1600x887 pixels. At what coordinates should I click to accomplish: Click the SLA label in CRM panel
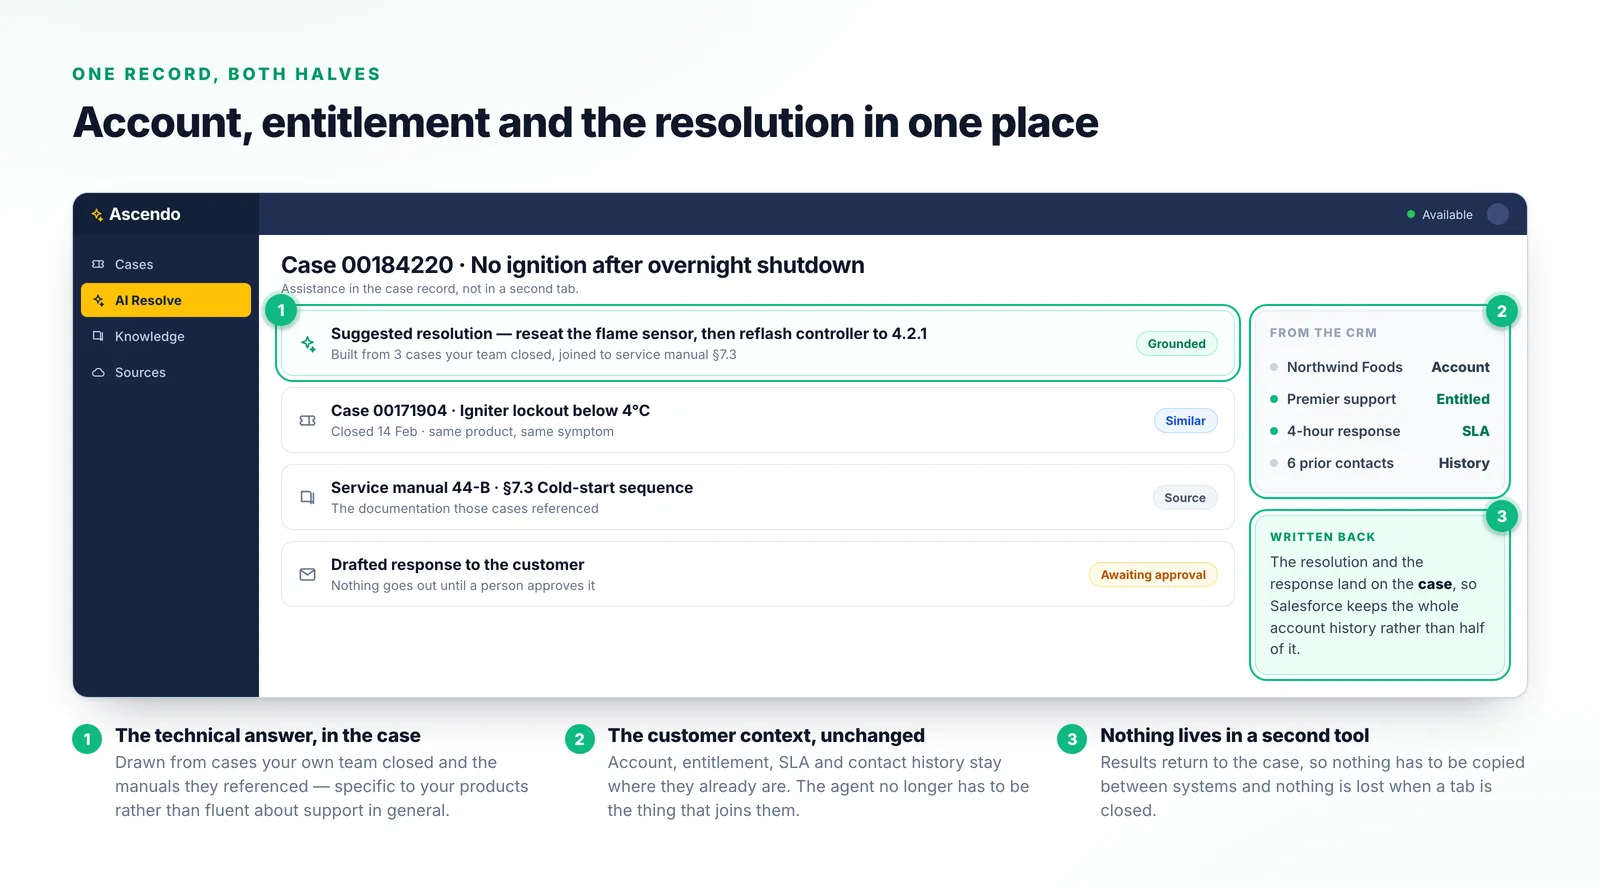tap(1476, 431)
